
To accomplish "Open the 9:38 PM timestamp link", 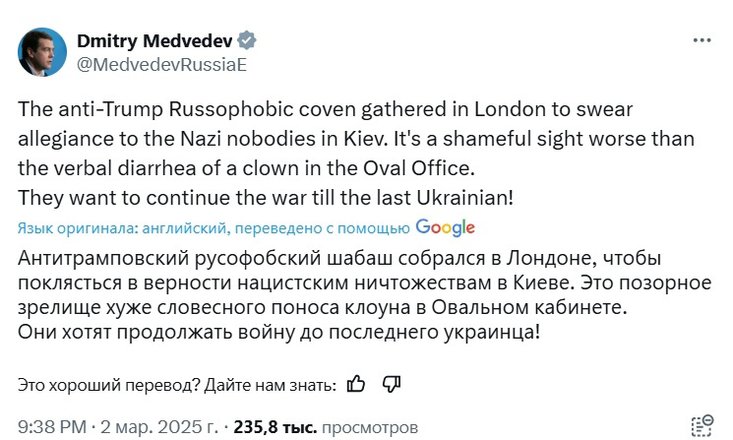I will (52, 427).
